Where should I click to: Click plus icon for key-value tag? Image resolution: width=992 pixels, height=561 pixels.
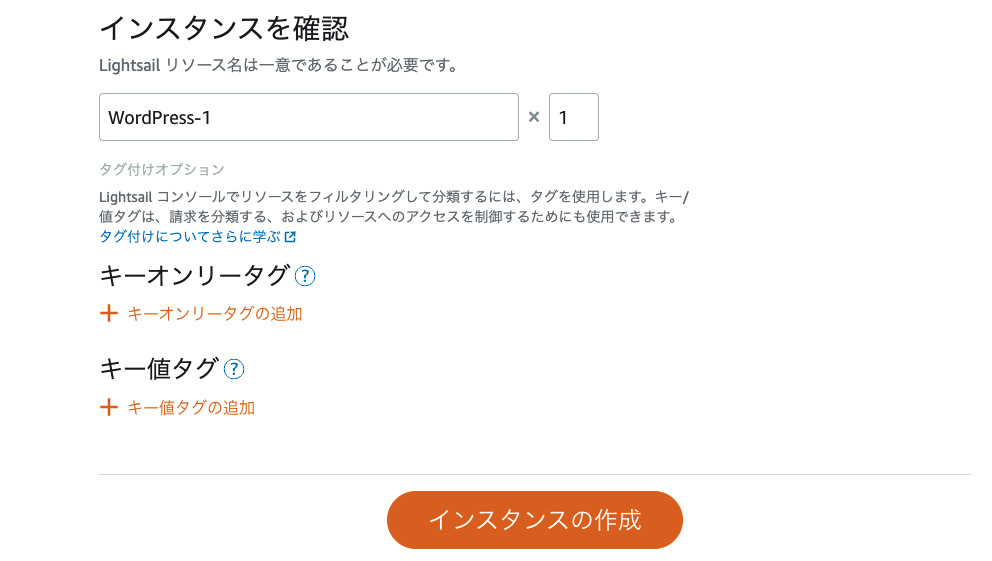pos(109,407)
